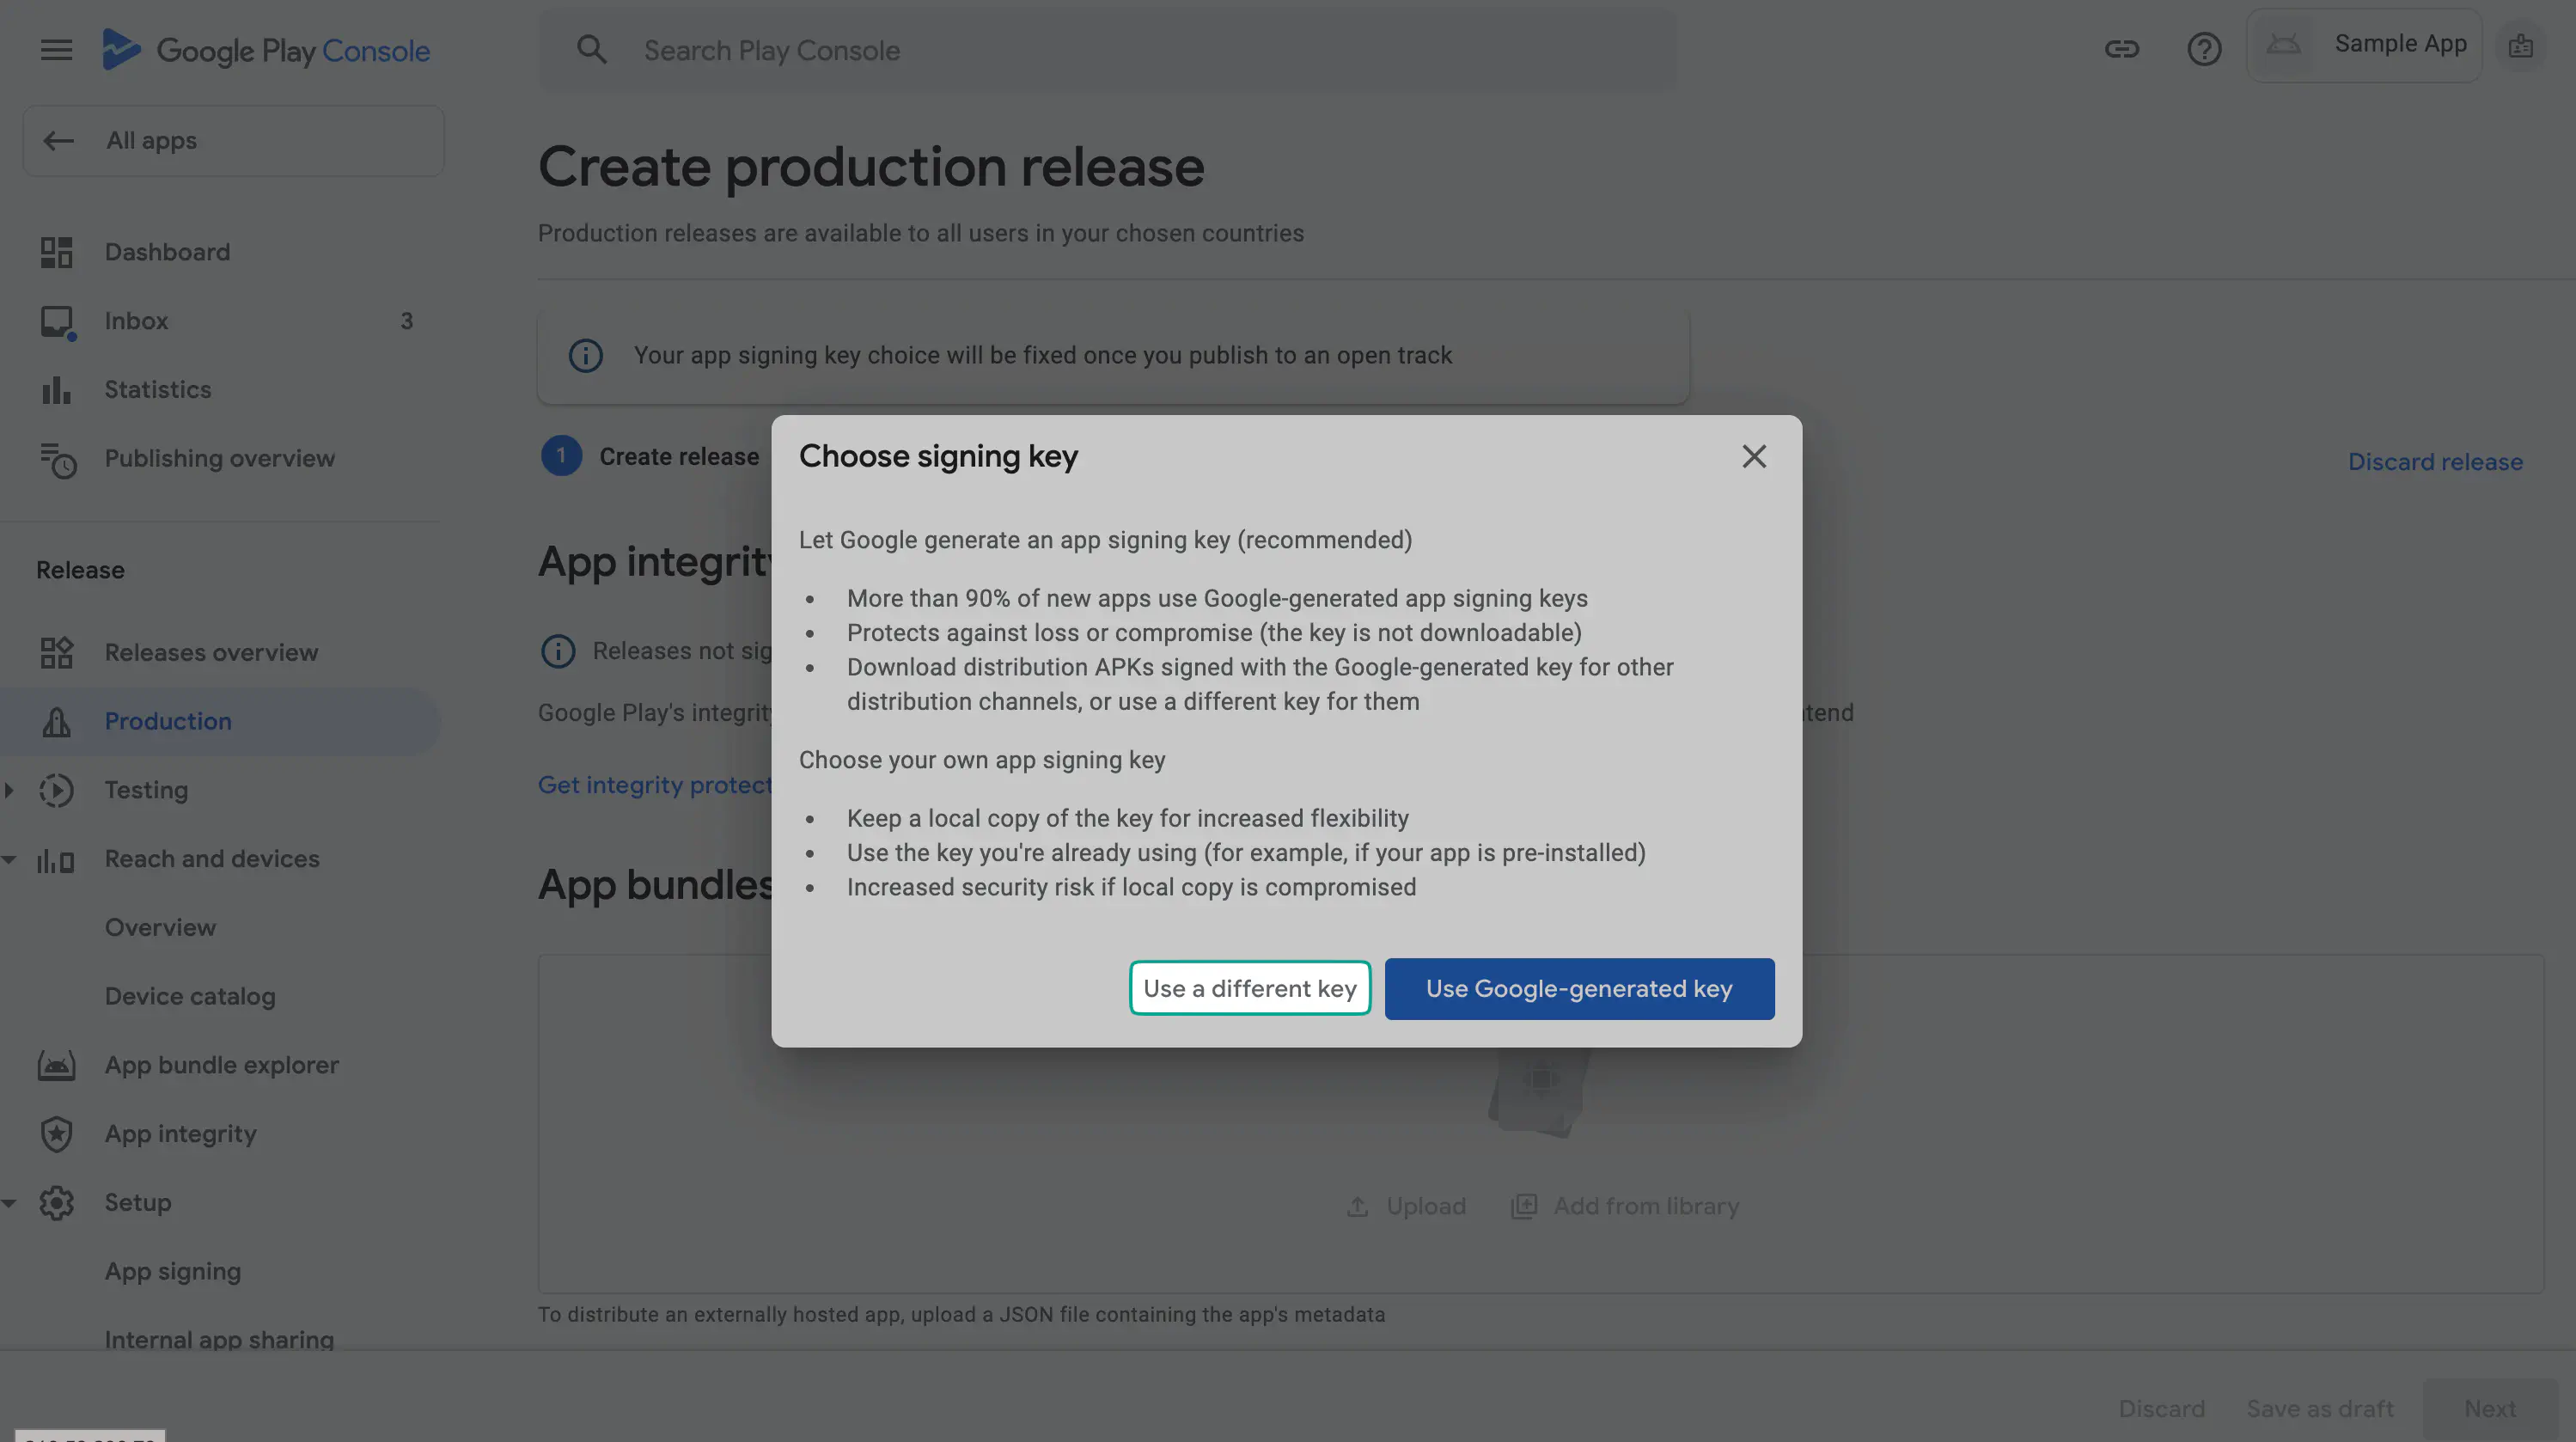The width and height of the screenshot is (2576, 1442).
Task: Click the Dashboard sidebar icon
Action: (x=56, y=252)
